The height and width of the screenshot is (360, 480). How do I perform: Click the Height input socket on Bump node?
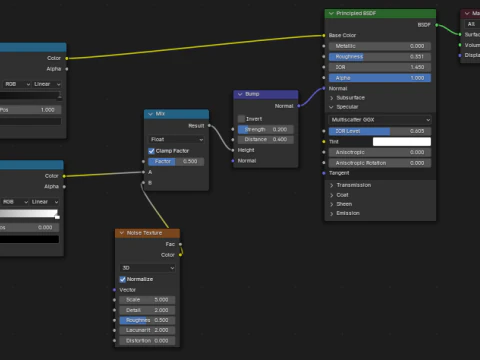click(x=233, y=150)
